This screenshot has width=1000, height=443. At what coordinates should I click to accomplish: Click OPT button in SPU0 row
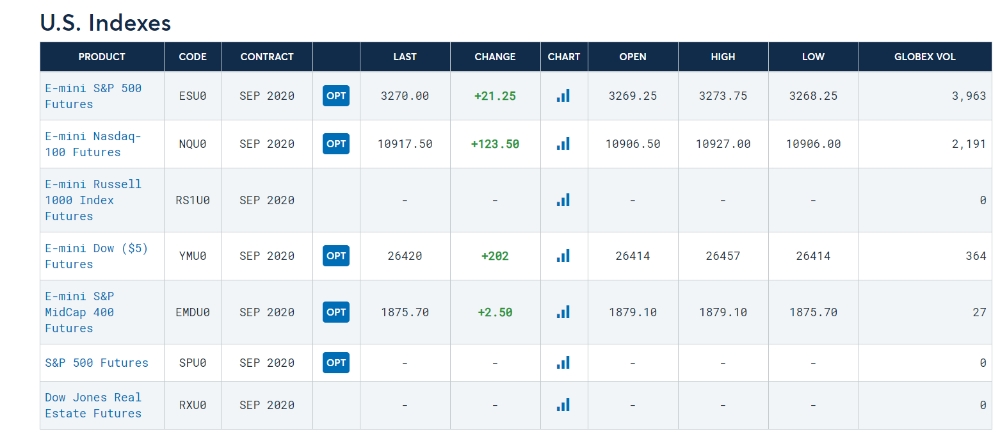pos(336,363)
